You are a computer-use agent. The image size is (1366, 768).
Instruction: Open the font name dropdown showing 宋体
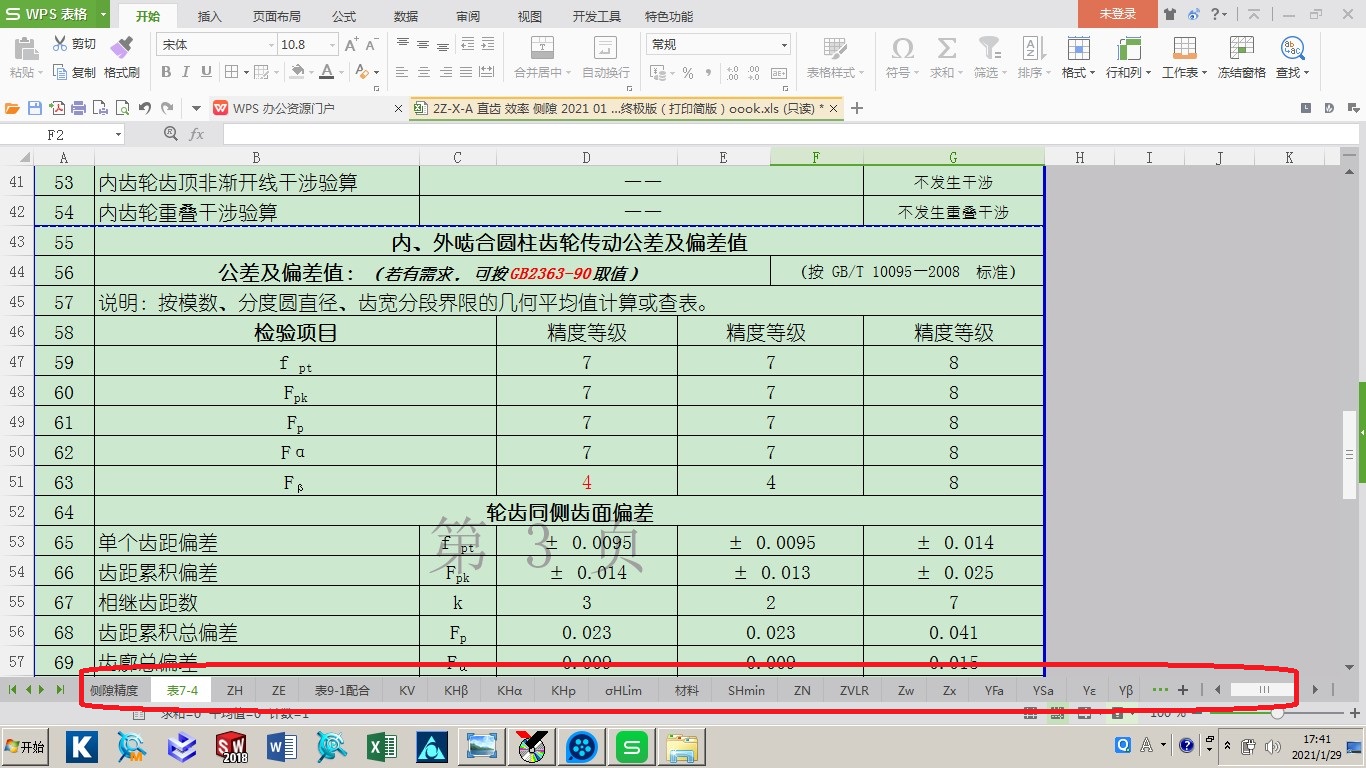(216, 45)
